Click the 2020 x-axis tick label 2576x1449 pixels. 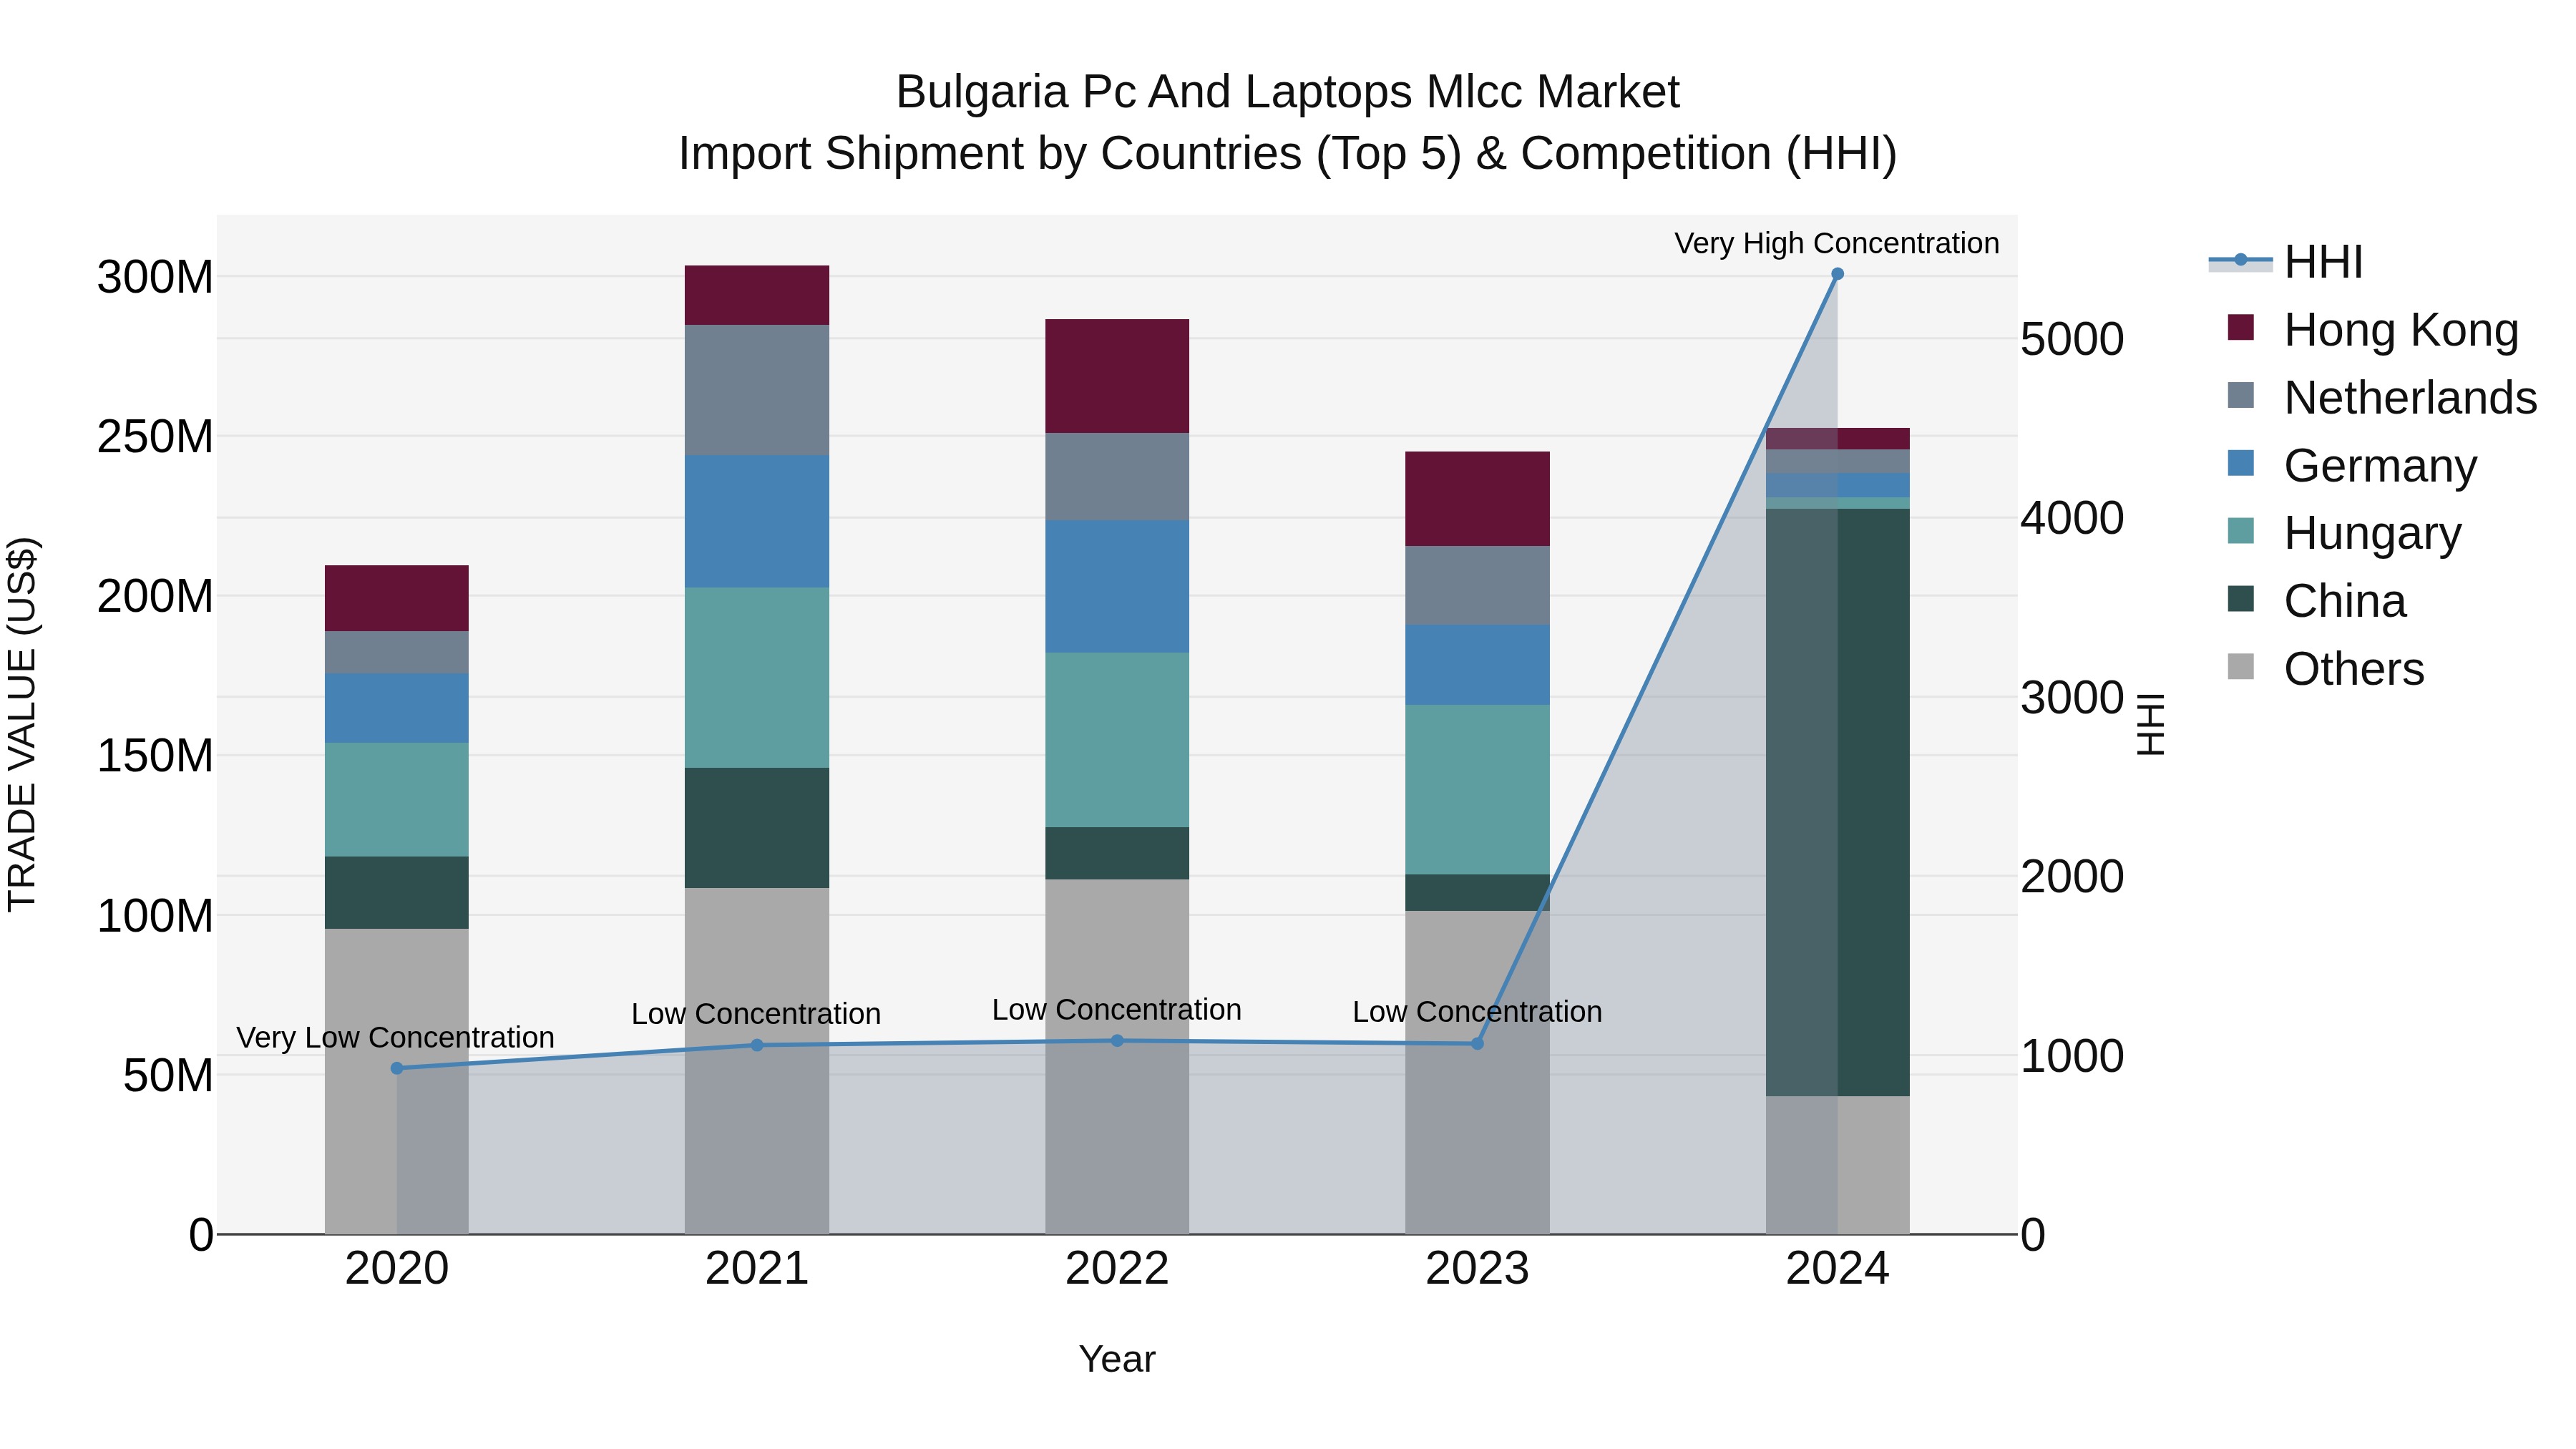click(397, 1269)
